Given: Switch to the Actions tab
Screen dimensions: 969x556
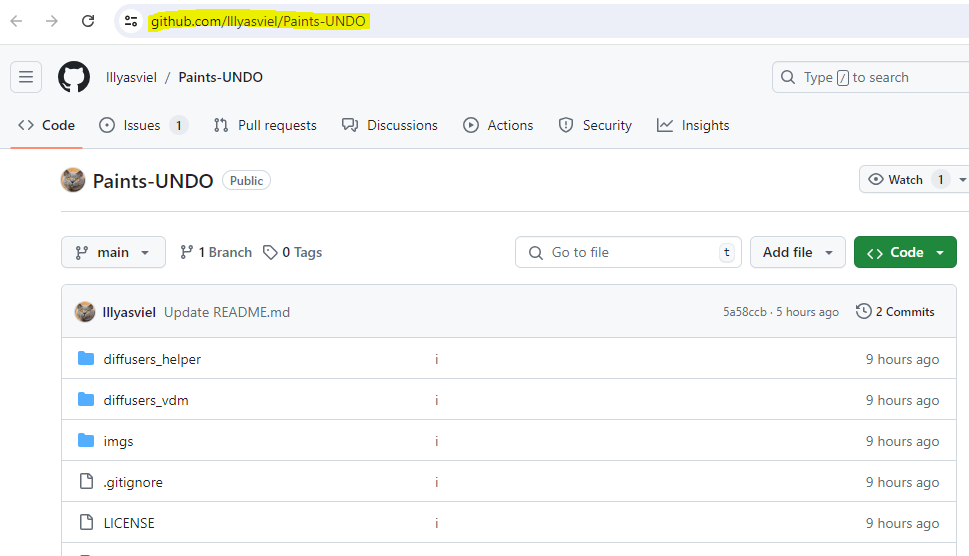Looking at the screenshot, I should pyautogui.click(x=498, y=125).
